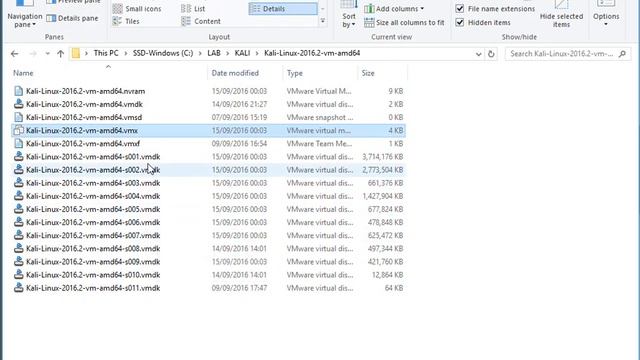Navigate to SSD-Windows (C:) breadcrumb

[x=163, y=53]
